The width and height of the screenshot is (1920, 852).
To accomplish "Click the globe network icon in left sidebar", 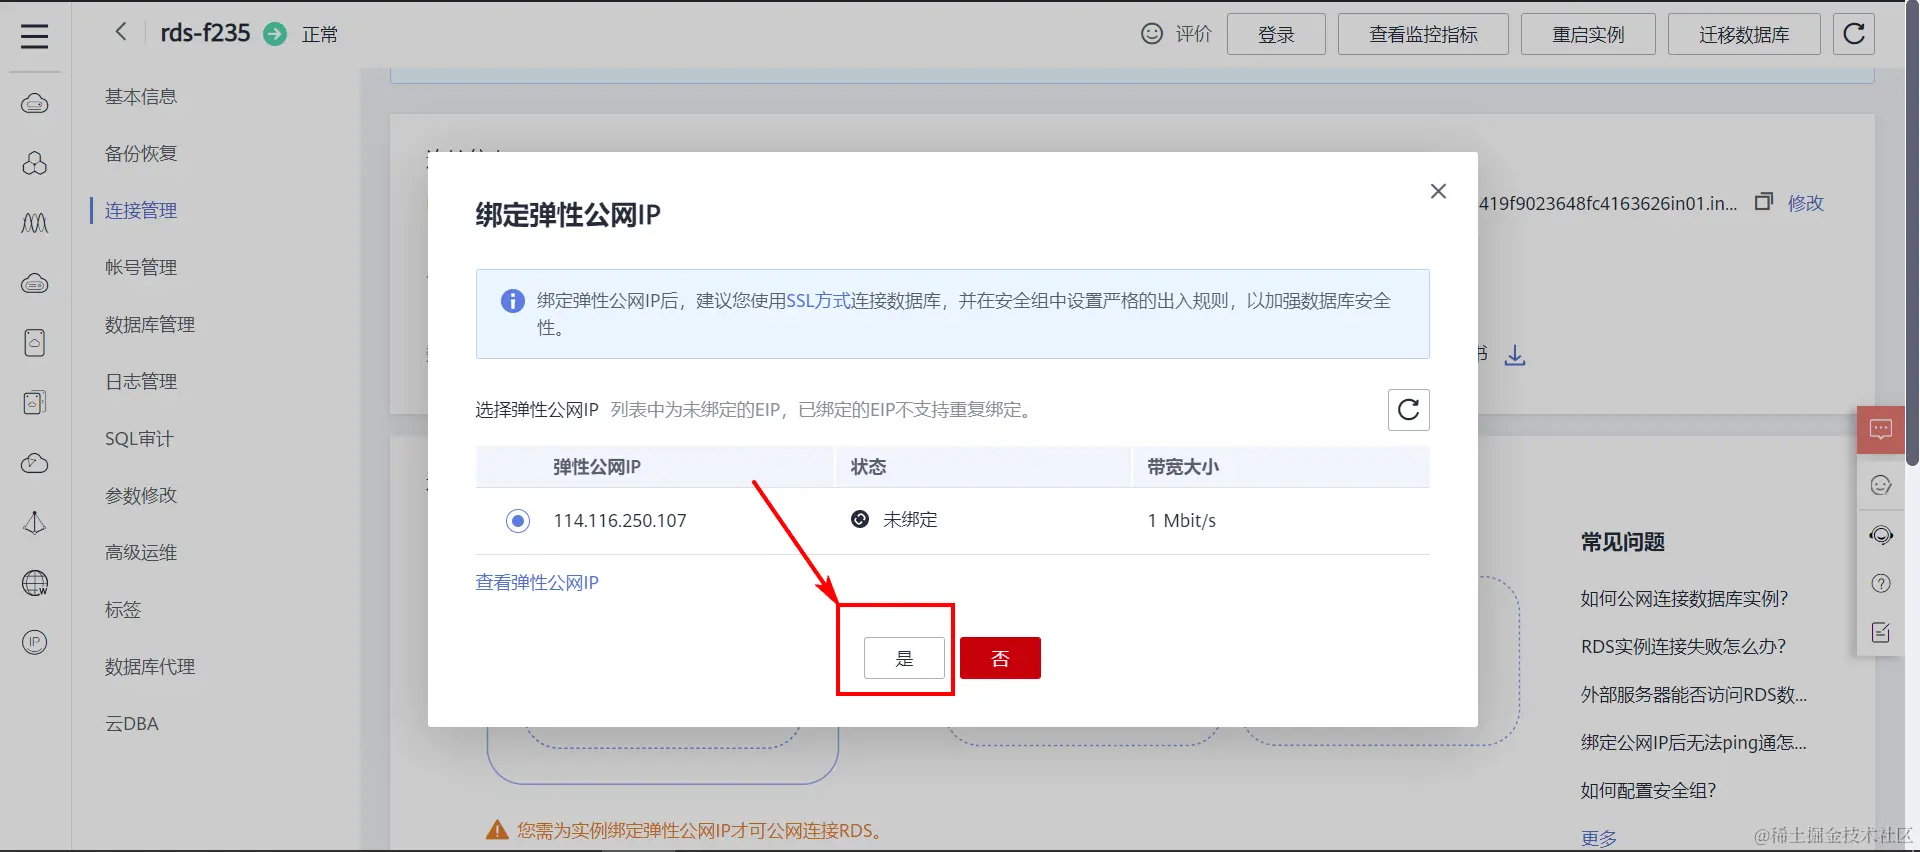I will 35,583.
